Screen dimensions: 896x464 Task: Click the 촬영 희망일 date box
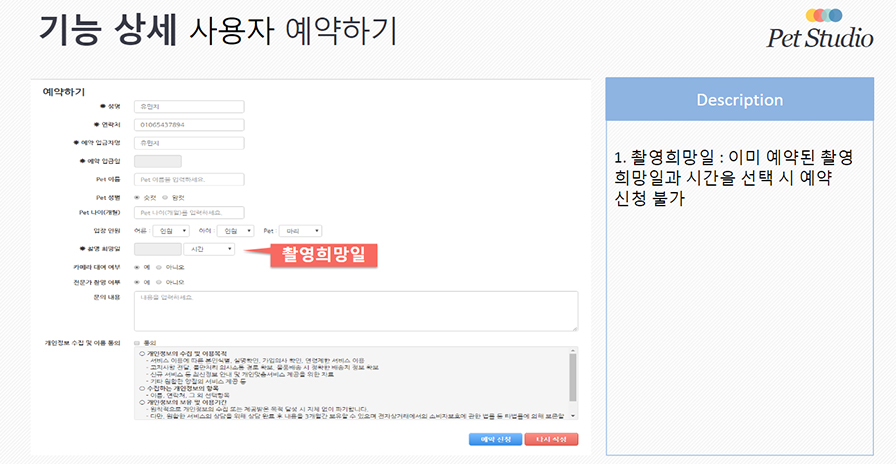(x=157, y=249)
